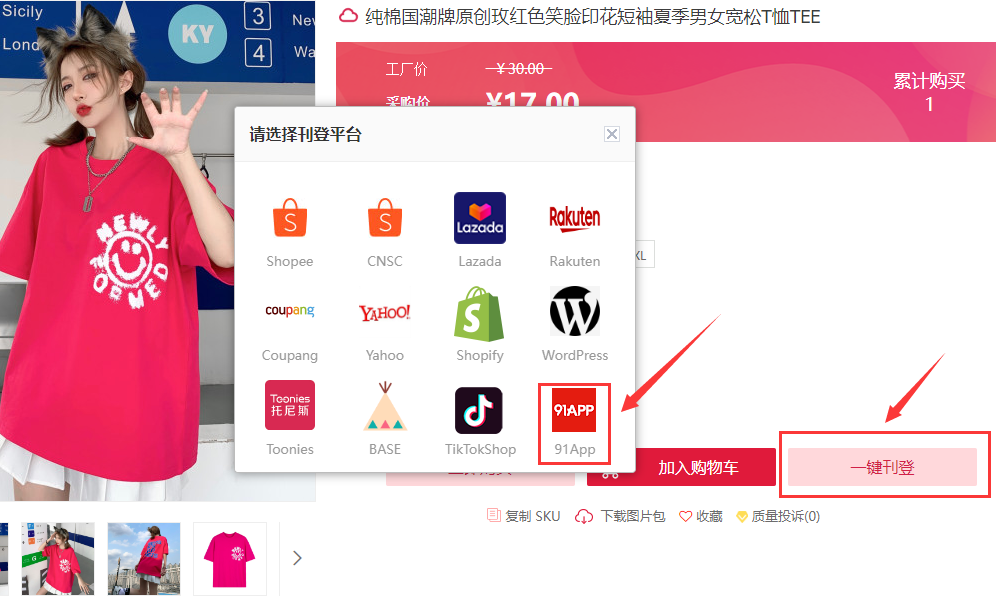Image resolution: width=1001 pixels, height=603 pixels.
Task: Click the 收藏 favorite link
Action: coord(700,516)
